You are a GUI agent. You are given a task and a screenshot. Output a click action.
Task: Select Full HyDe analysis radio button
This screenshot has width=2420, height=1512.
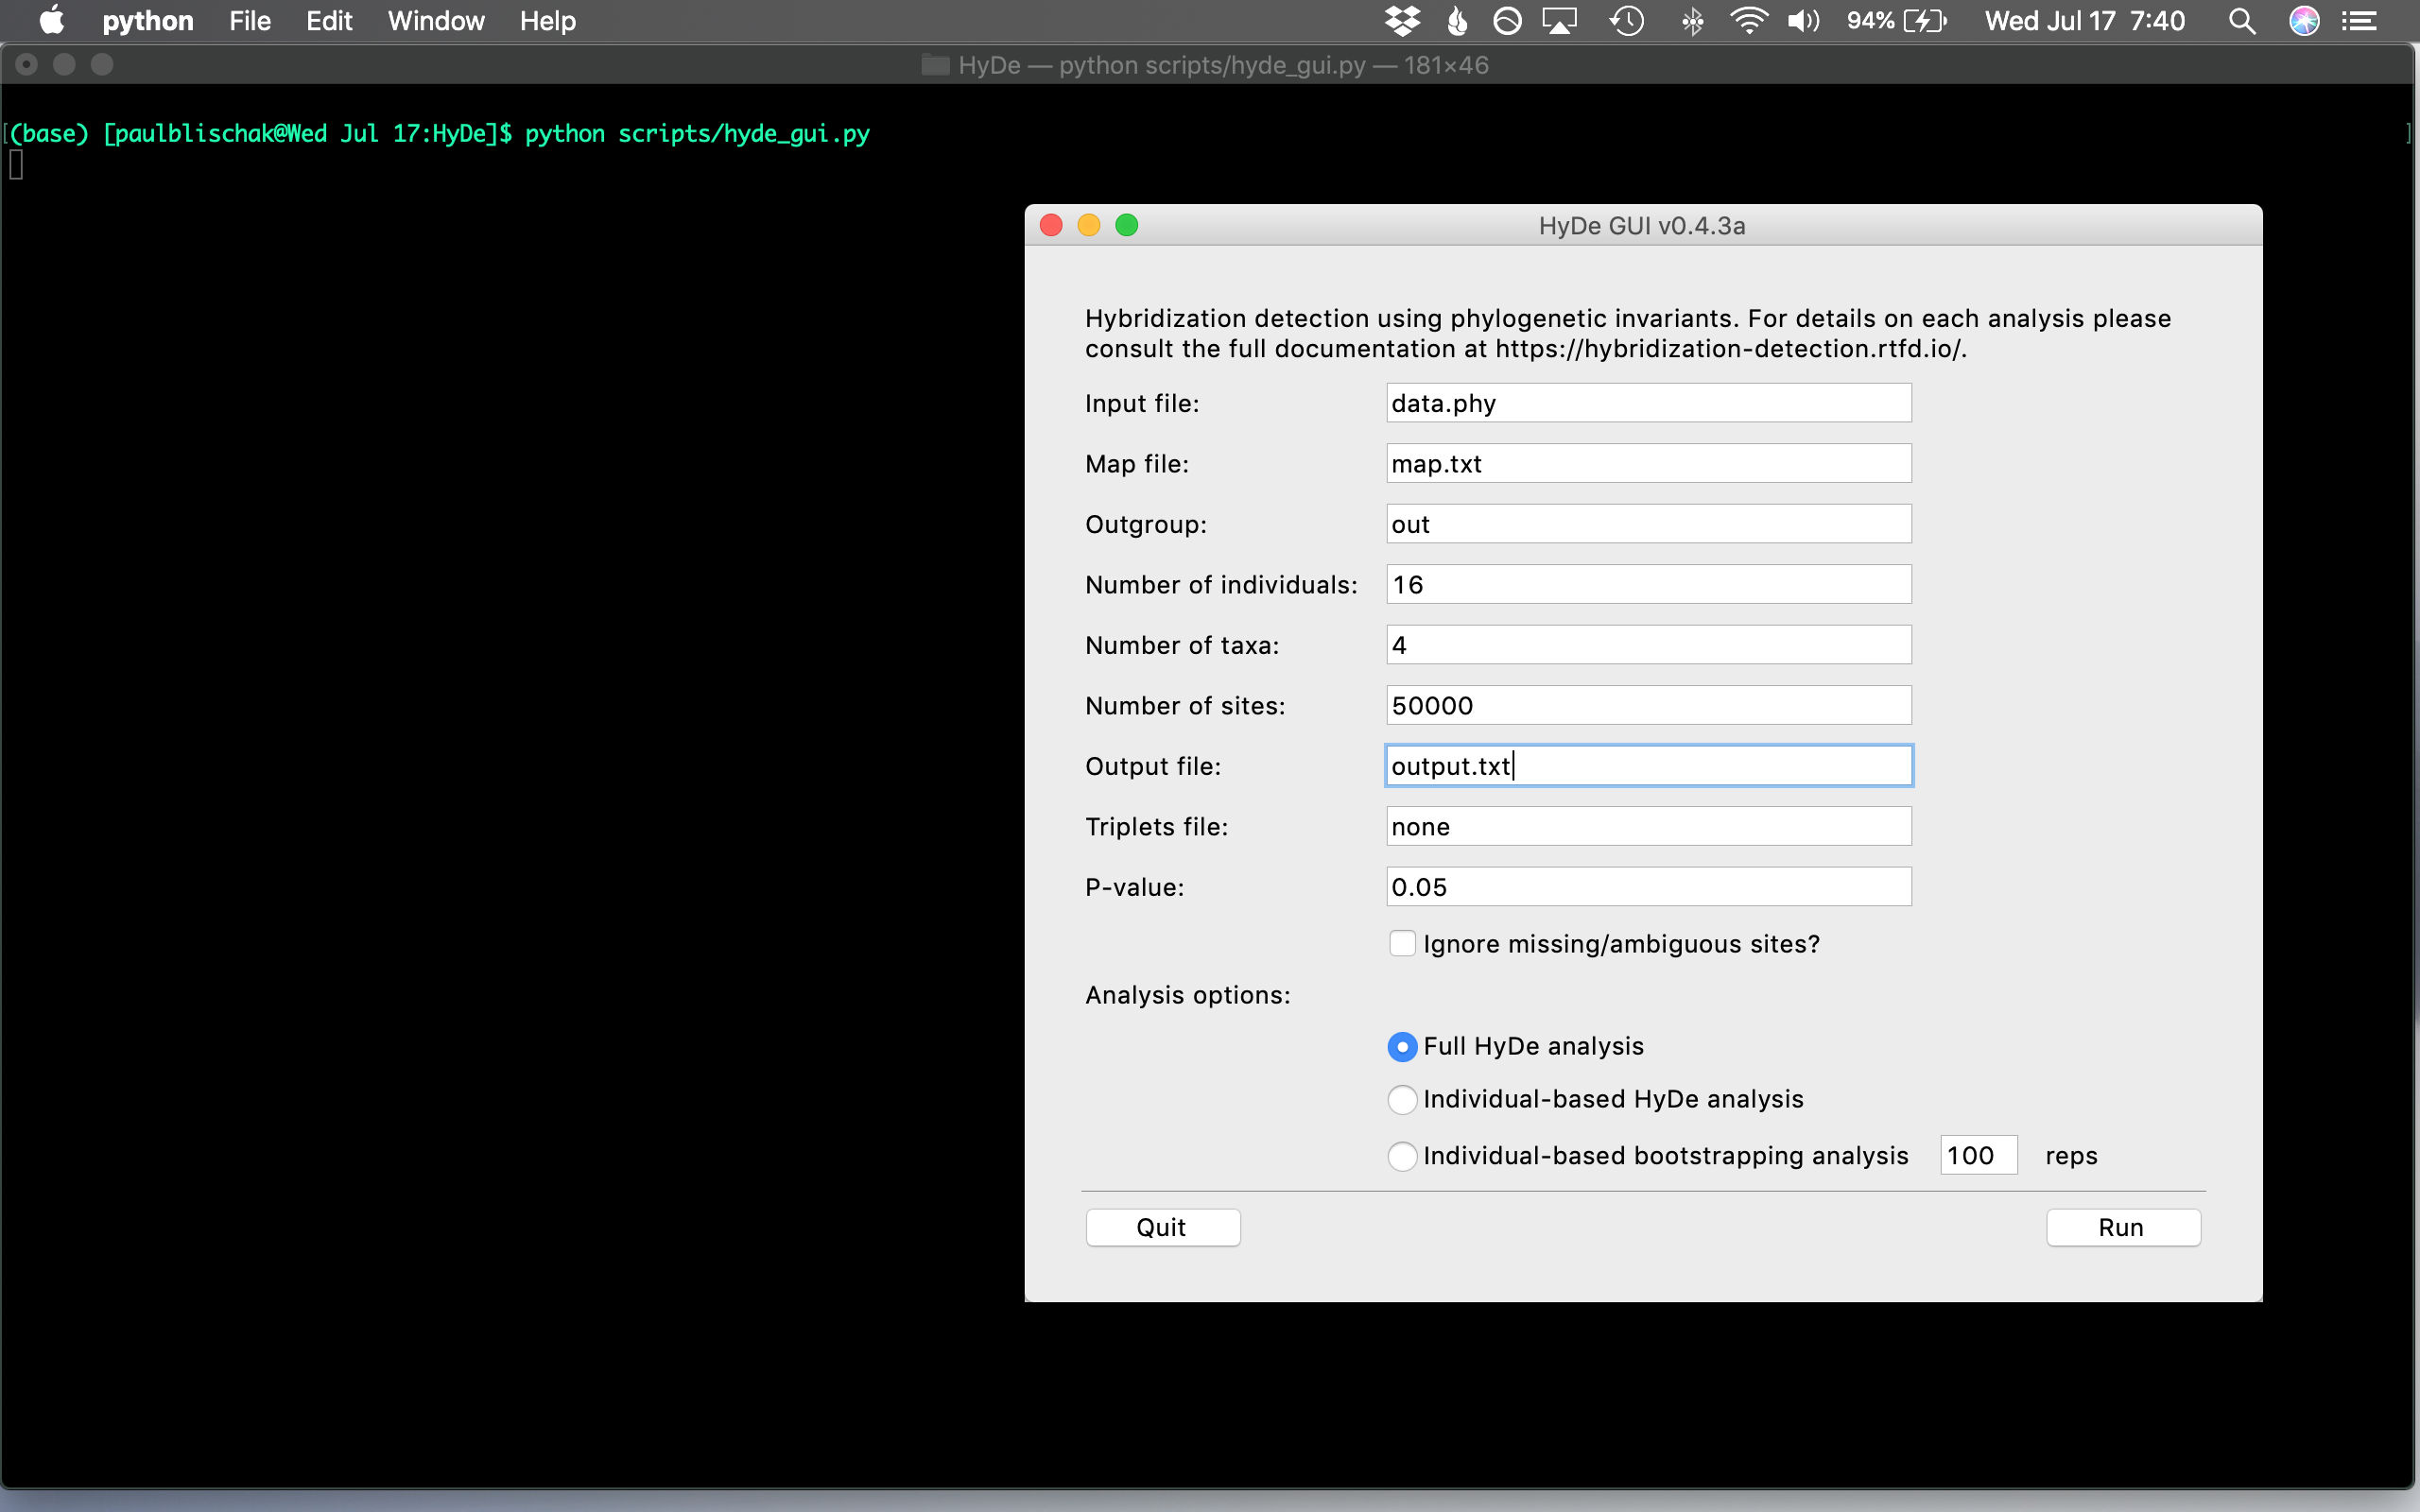[x=1403, y=1045]
